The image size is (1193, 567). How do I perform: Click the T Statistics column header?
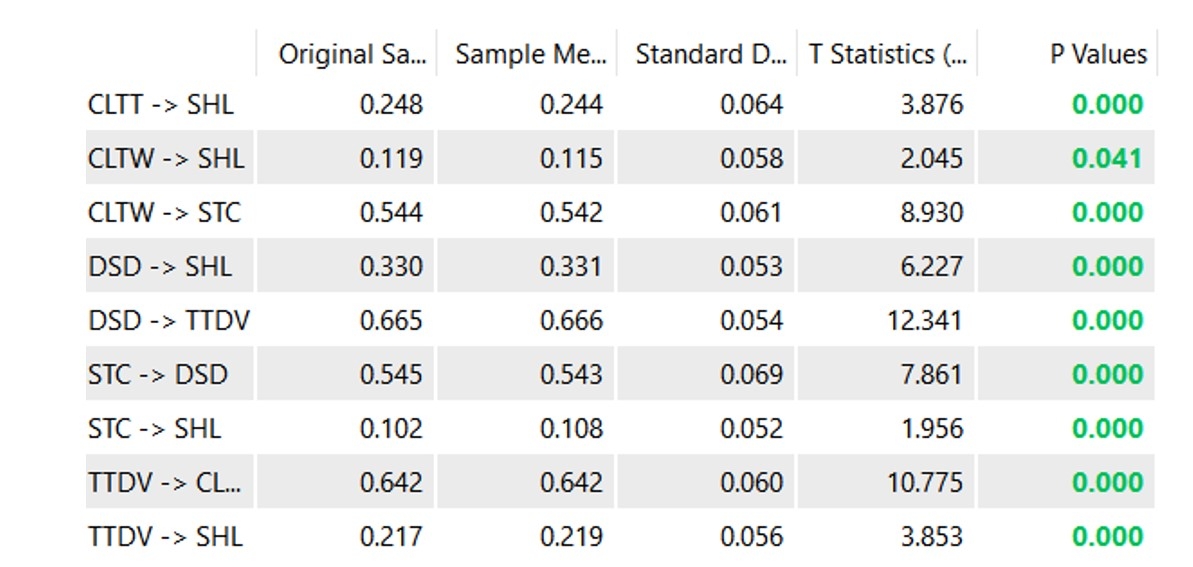pos(887,54)
